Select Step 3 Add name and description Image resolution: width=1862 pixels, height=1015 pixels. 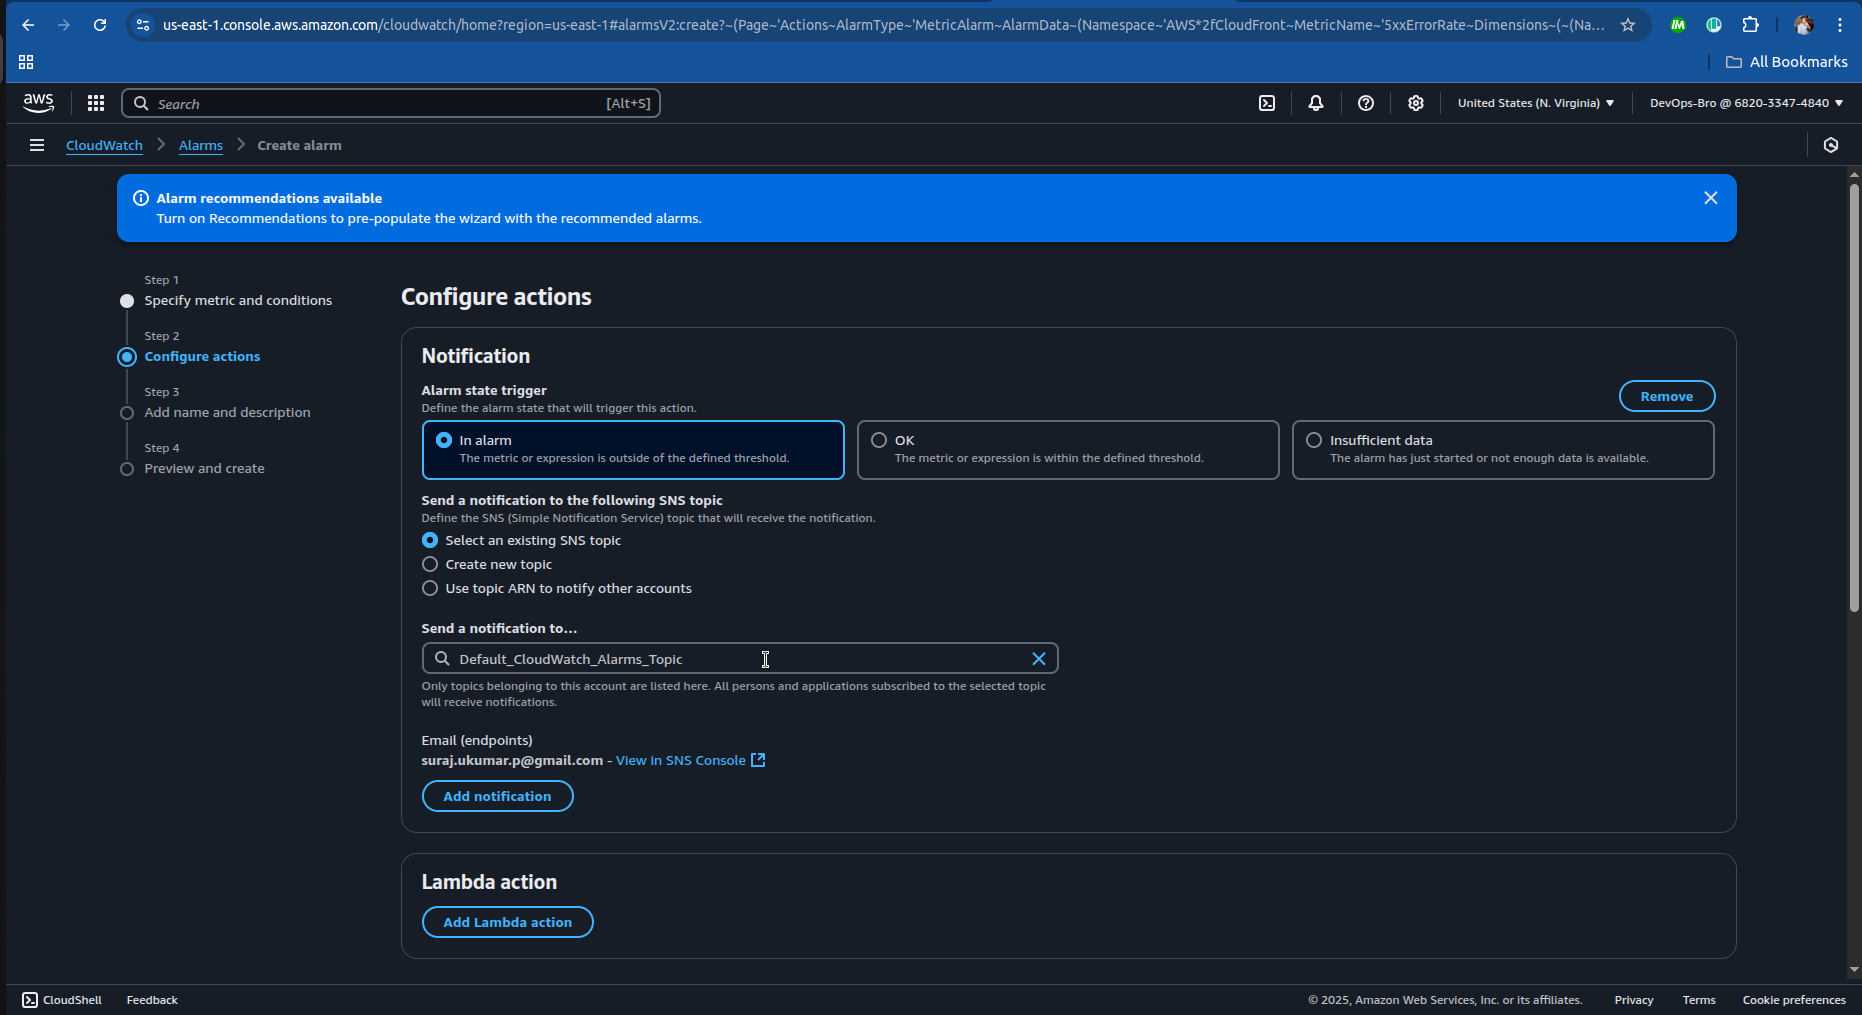(227, 412)
